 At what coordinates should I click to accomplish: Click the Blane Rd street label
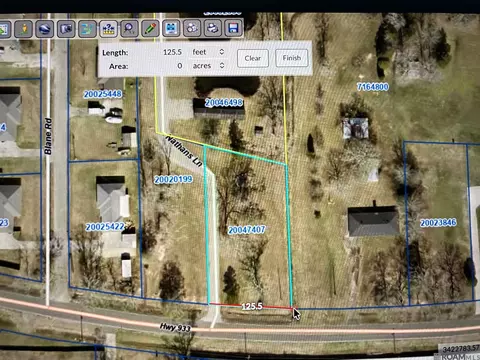pos(48,136)
